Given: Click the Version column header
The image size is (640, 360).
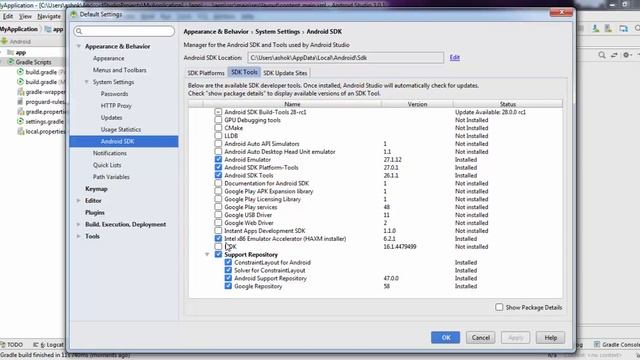Looking at the screenshot, I should (x=417, y=104).
